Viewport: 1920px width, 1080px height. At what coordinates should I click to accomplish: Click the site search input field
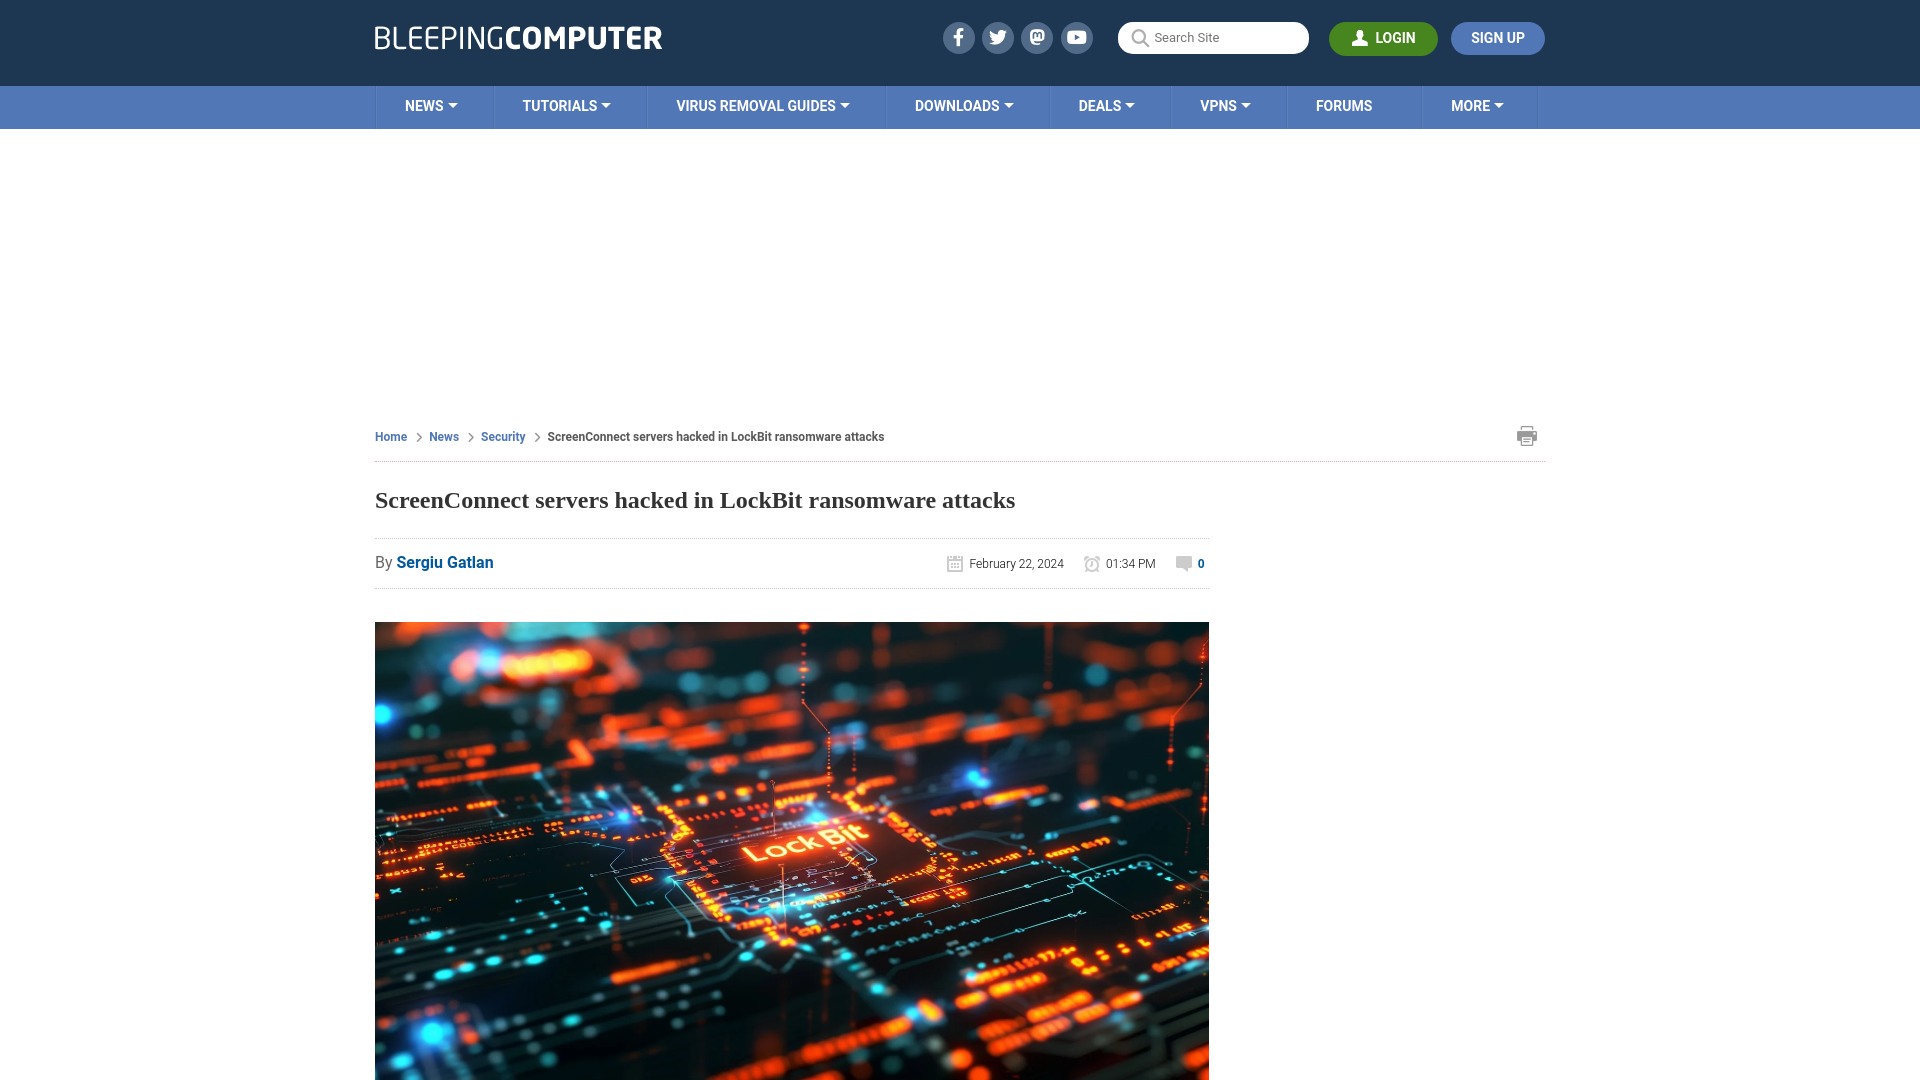pyautogui.click(x=1213, y=37)
